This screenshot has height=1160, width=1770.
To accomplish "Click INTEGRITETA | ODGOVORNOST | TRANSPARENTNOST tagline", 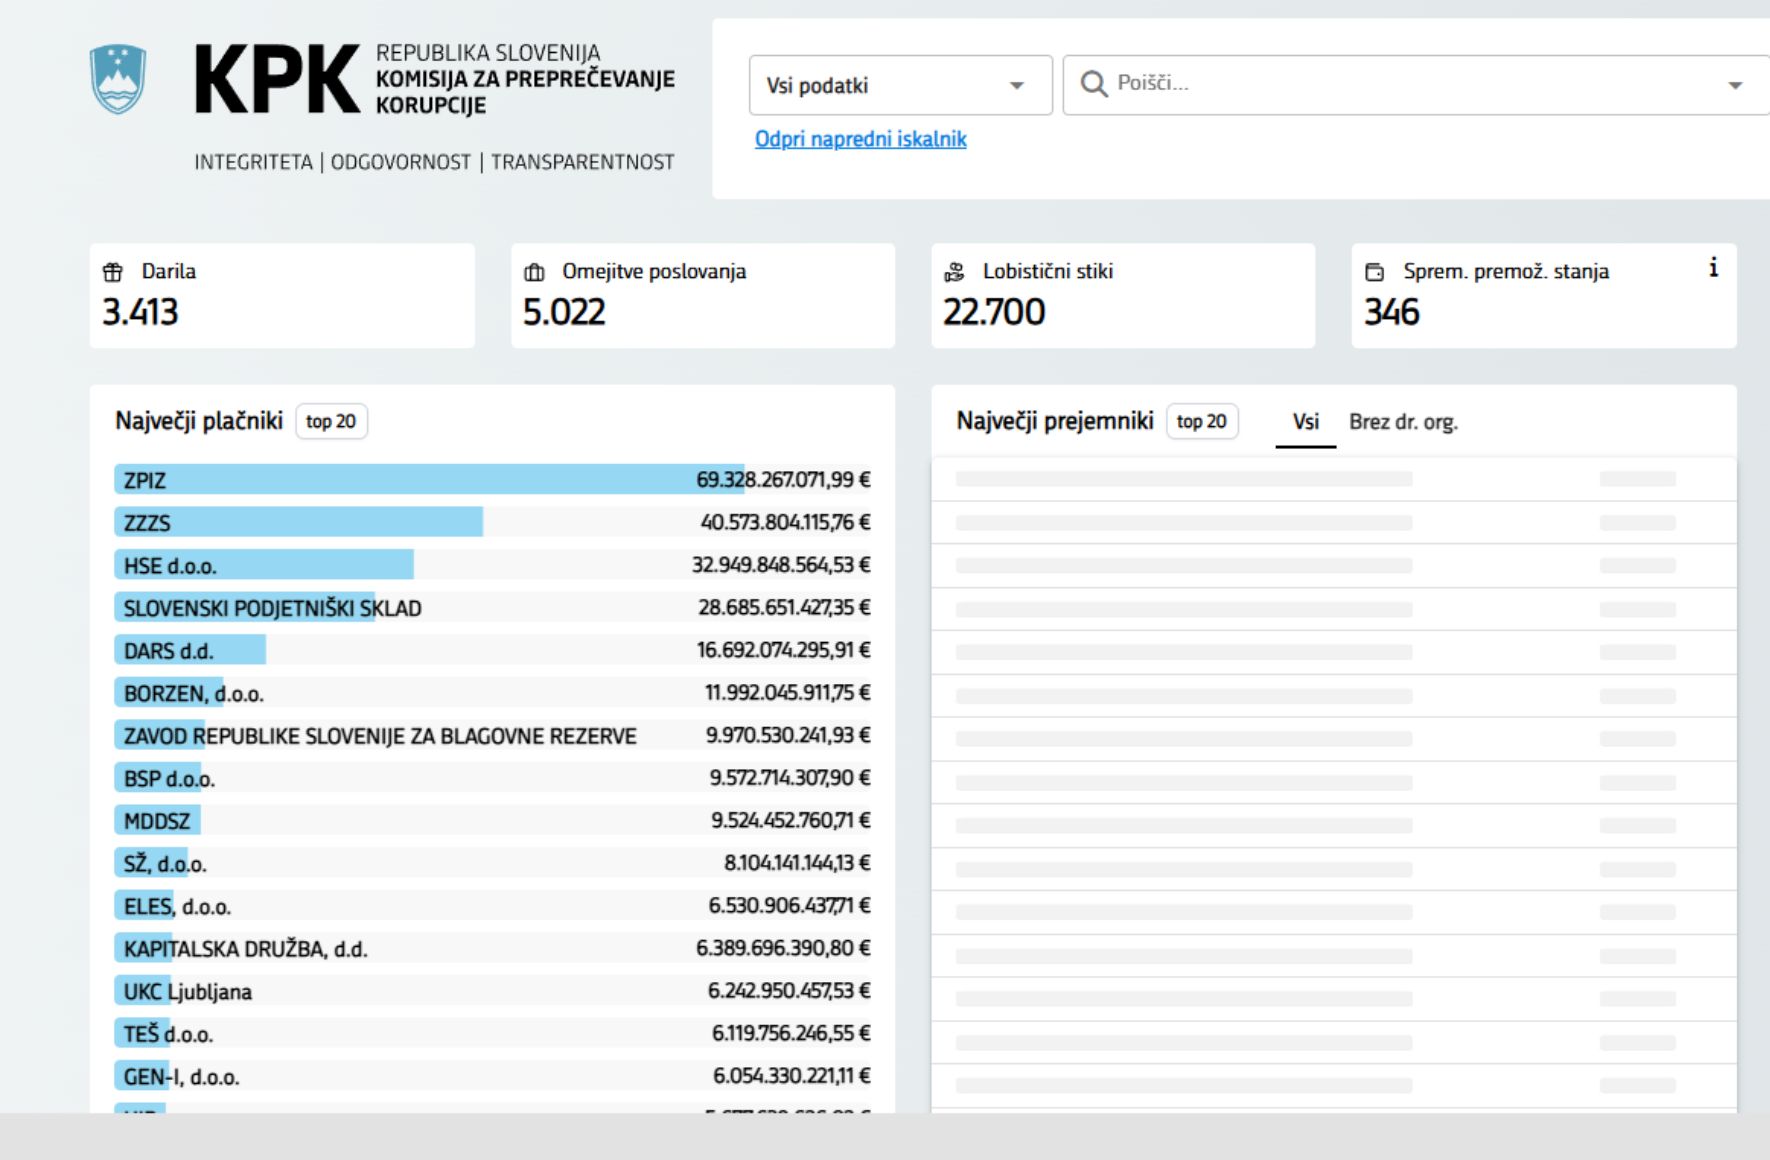I will tap(434, 162).
